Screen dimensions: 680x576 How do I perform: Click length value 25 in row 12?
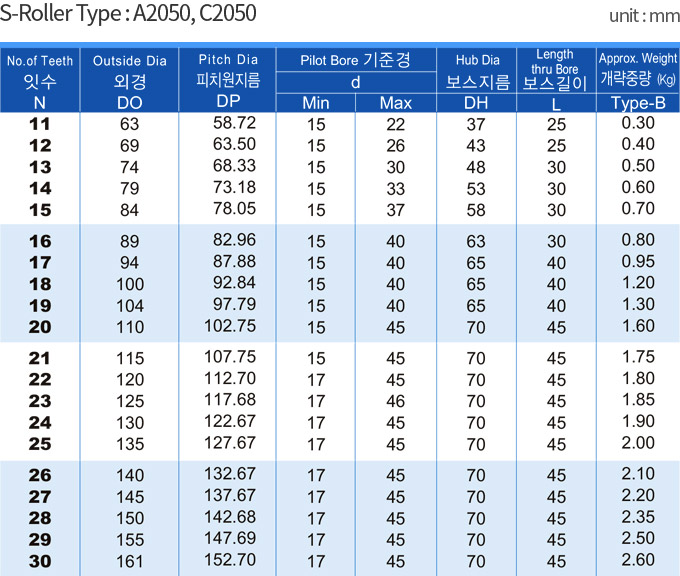(556, 146)
